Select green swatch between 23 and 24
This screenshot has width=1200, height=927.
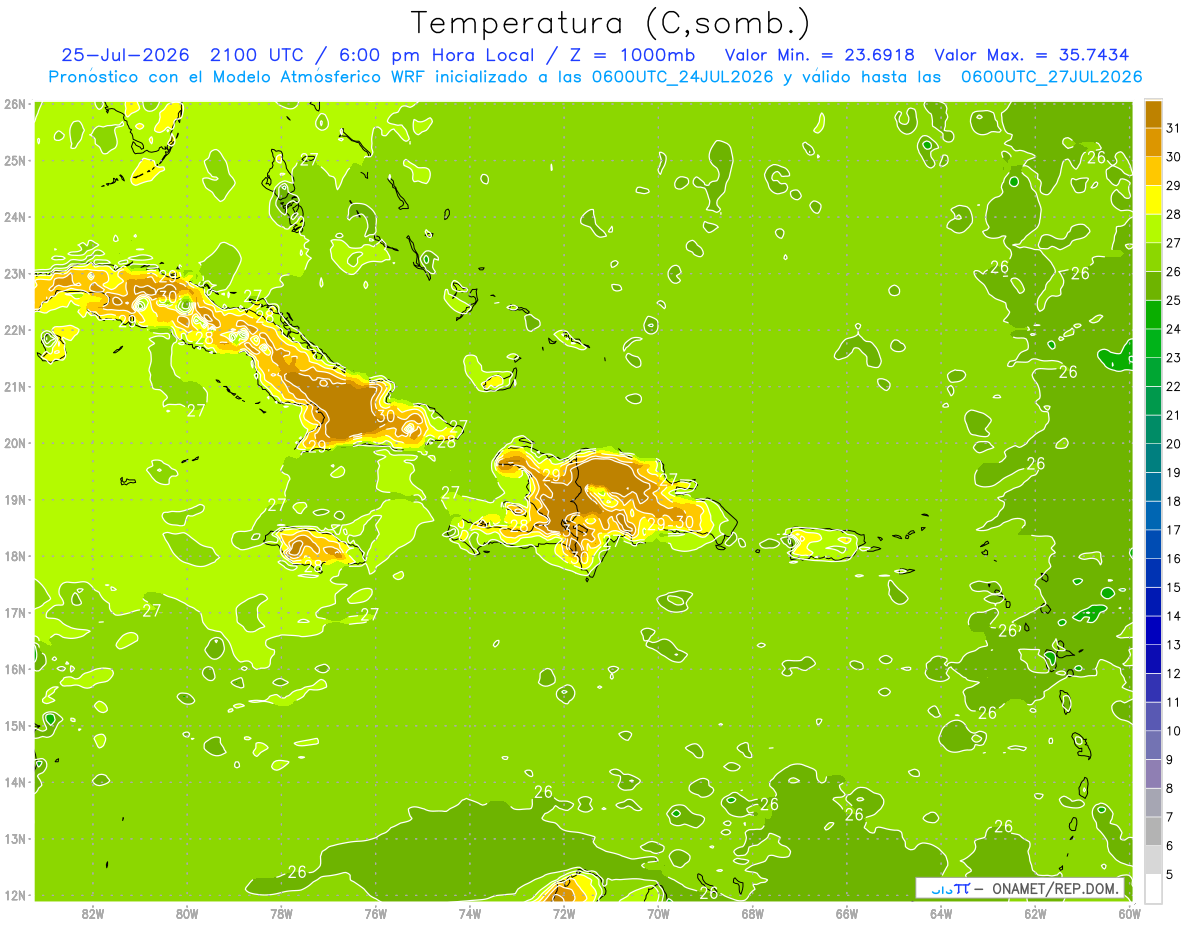click(1153, 343)
